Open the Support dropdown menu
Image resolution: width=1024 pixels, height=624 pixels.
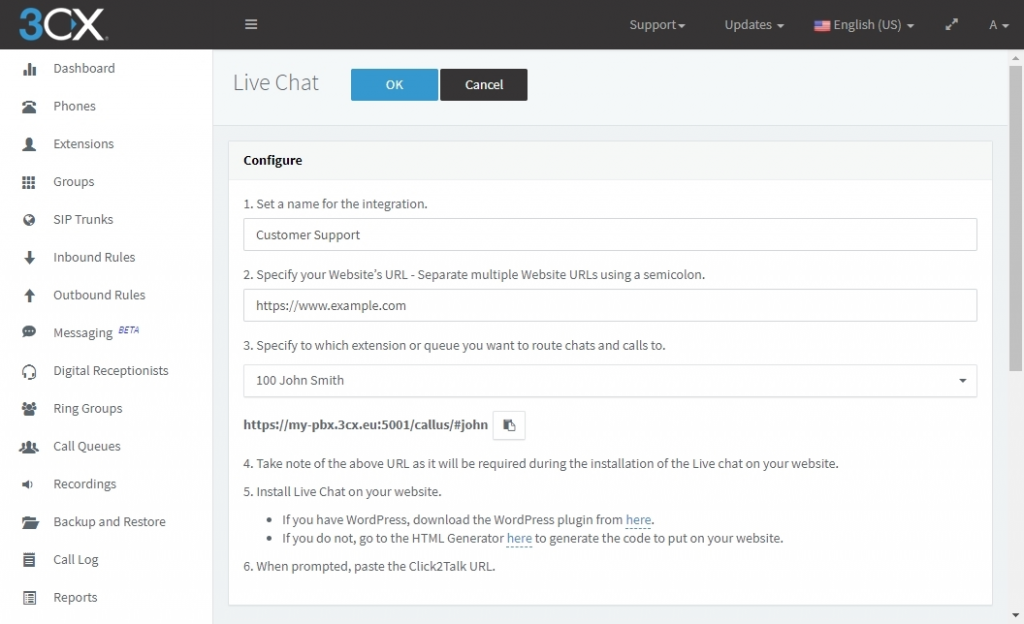(x=657, y=25)
